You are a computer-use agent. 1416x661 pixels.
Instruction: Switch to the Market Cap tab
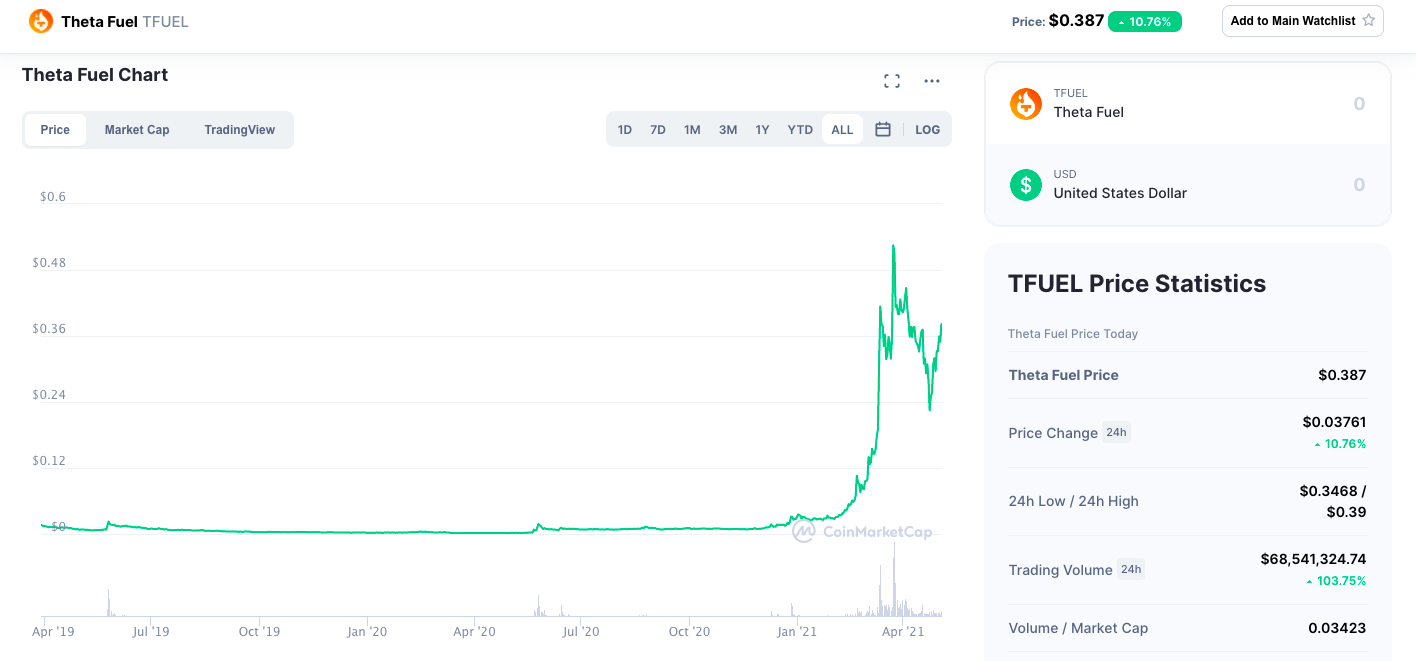[x=137, y=130]
